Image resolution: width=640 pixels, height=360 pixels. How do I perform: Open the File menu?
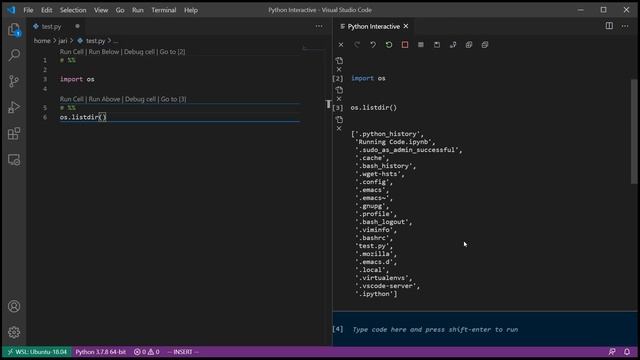pyautogui.click(x=28, y=10)
